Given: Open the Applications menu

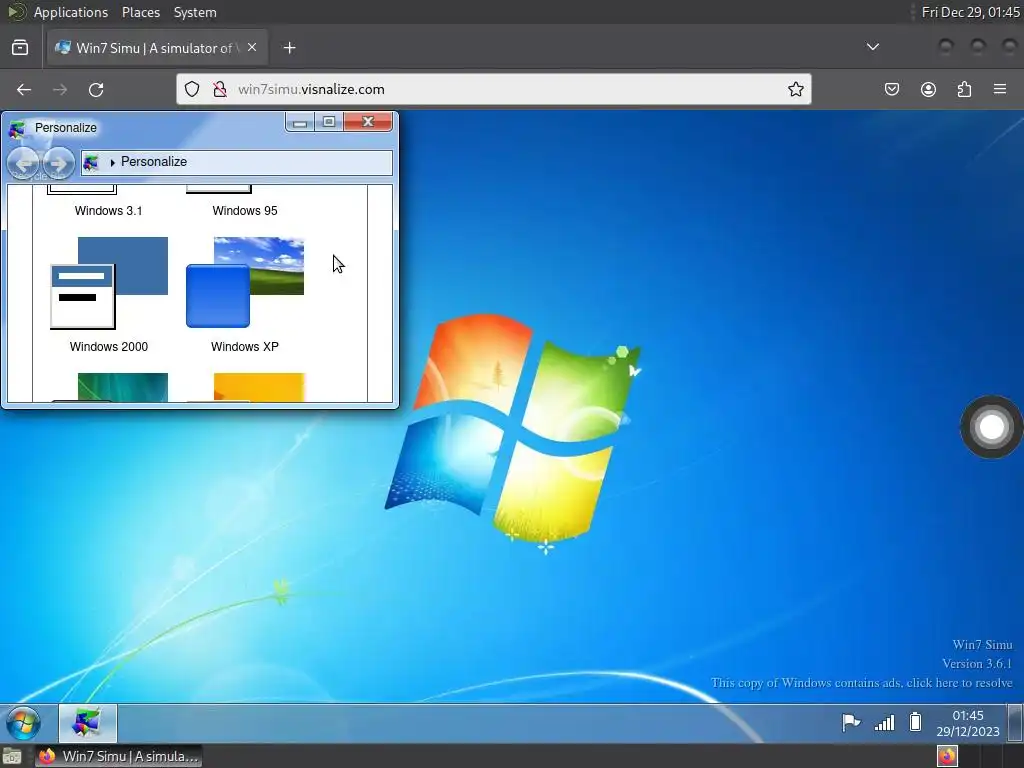Looking at the screenshot, I should (x=71, y=12).
